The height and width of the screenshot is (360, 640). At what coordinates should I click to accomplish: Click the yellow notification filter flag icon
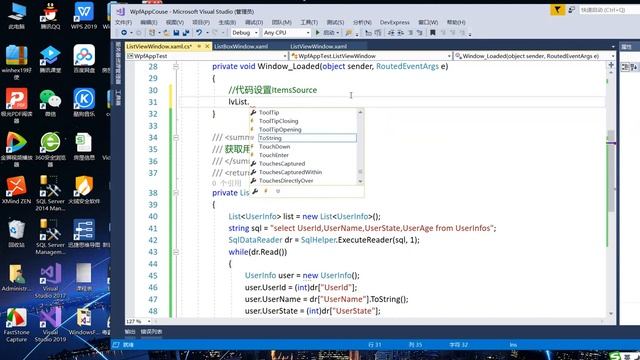pyautogui.click(x=557, y=10)
